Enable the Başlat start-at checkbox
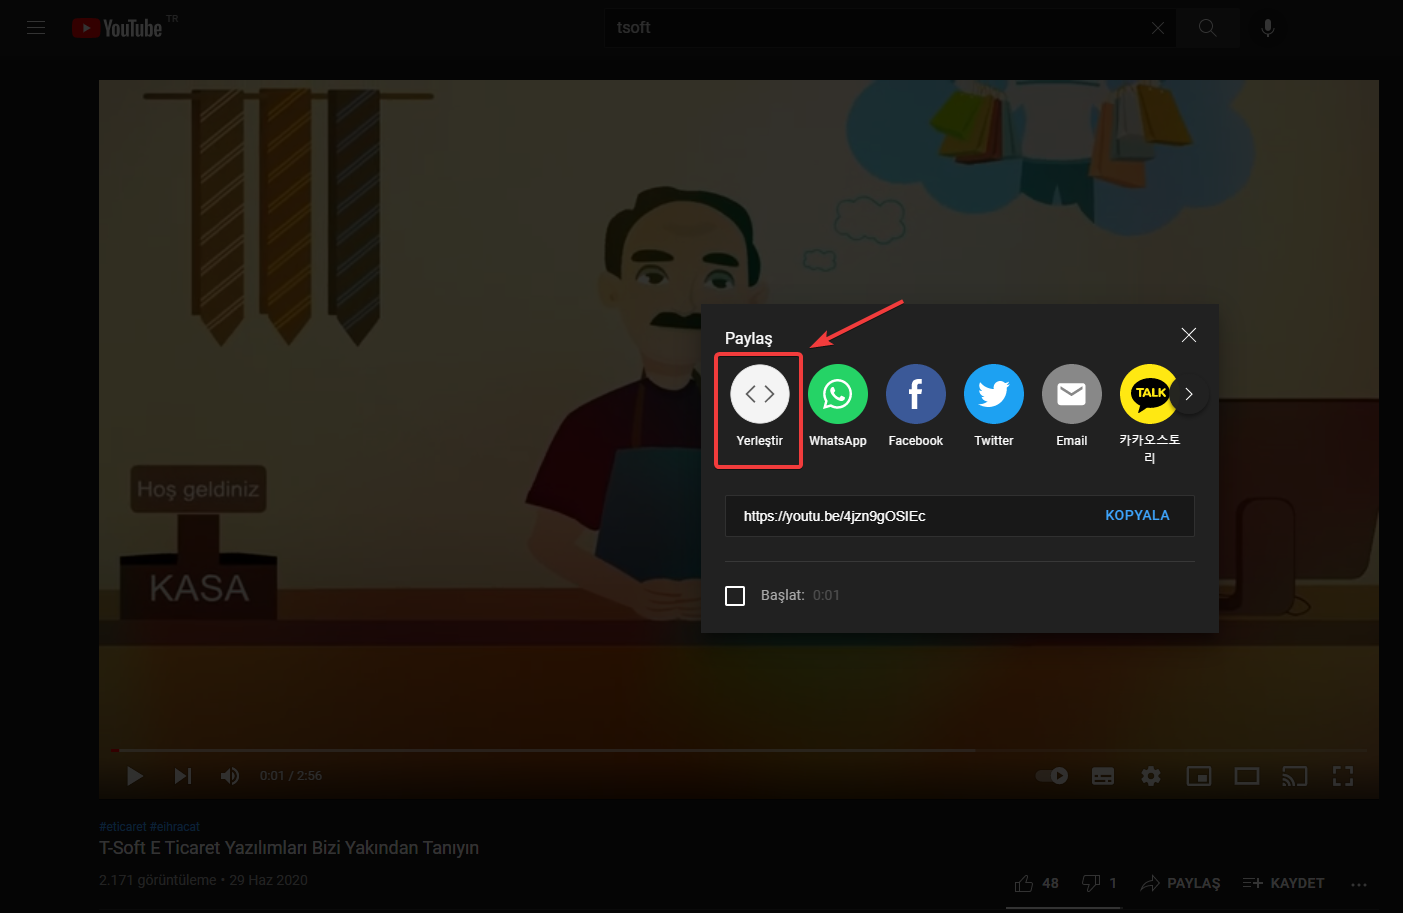The image size is (1403, 913). (x=735, y=596)
